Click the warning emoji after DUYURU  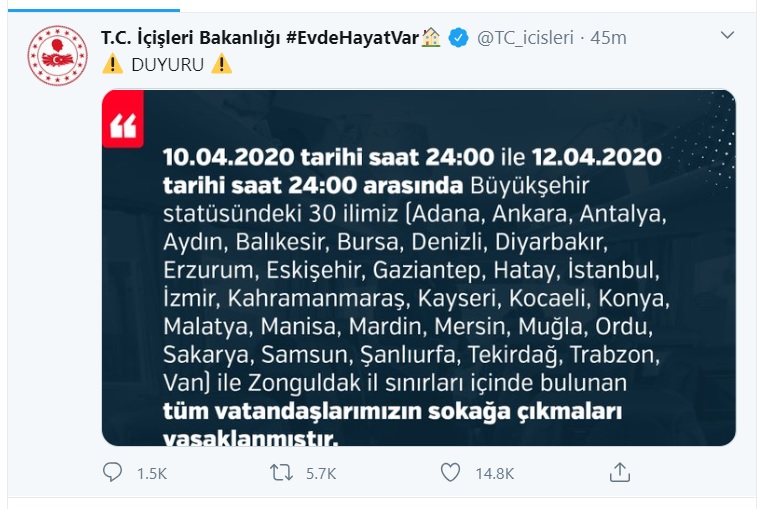[x=222, y=64]
